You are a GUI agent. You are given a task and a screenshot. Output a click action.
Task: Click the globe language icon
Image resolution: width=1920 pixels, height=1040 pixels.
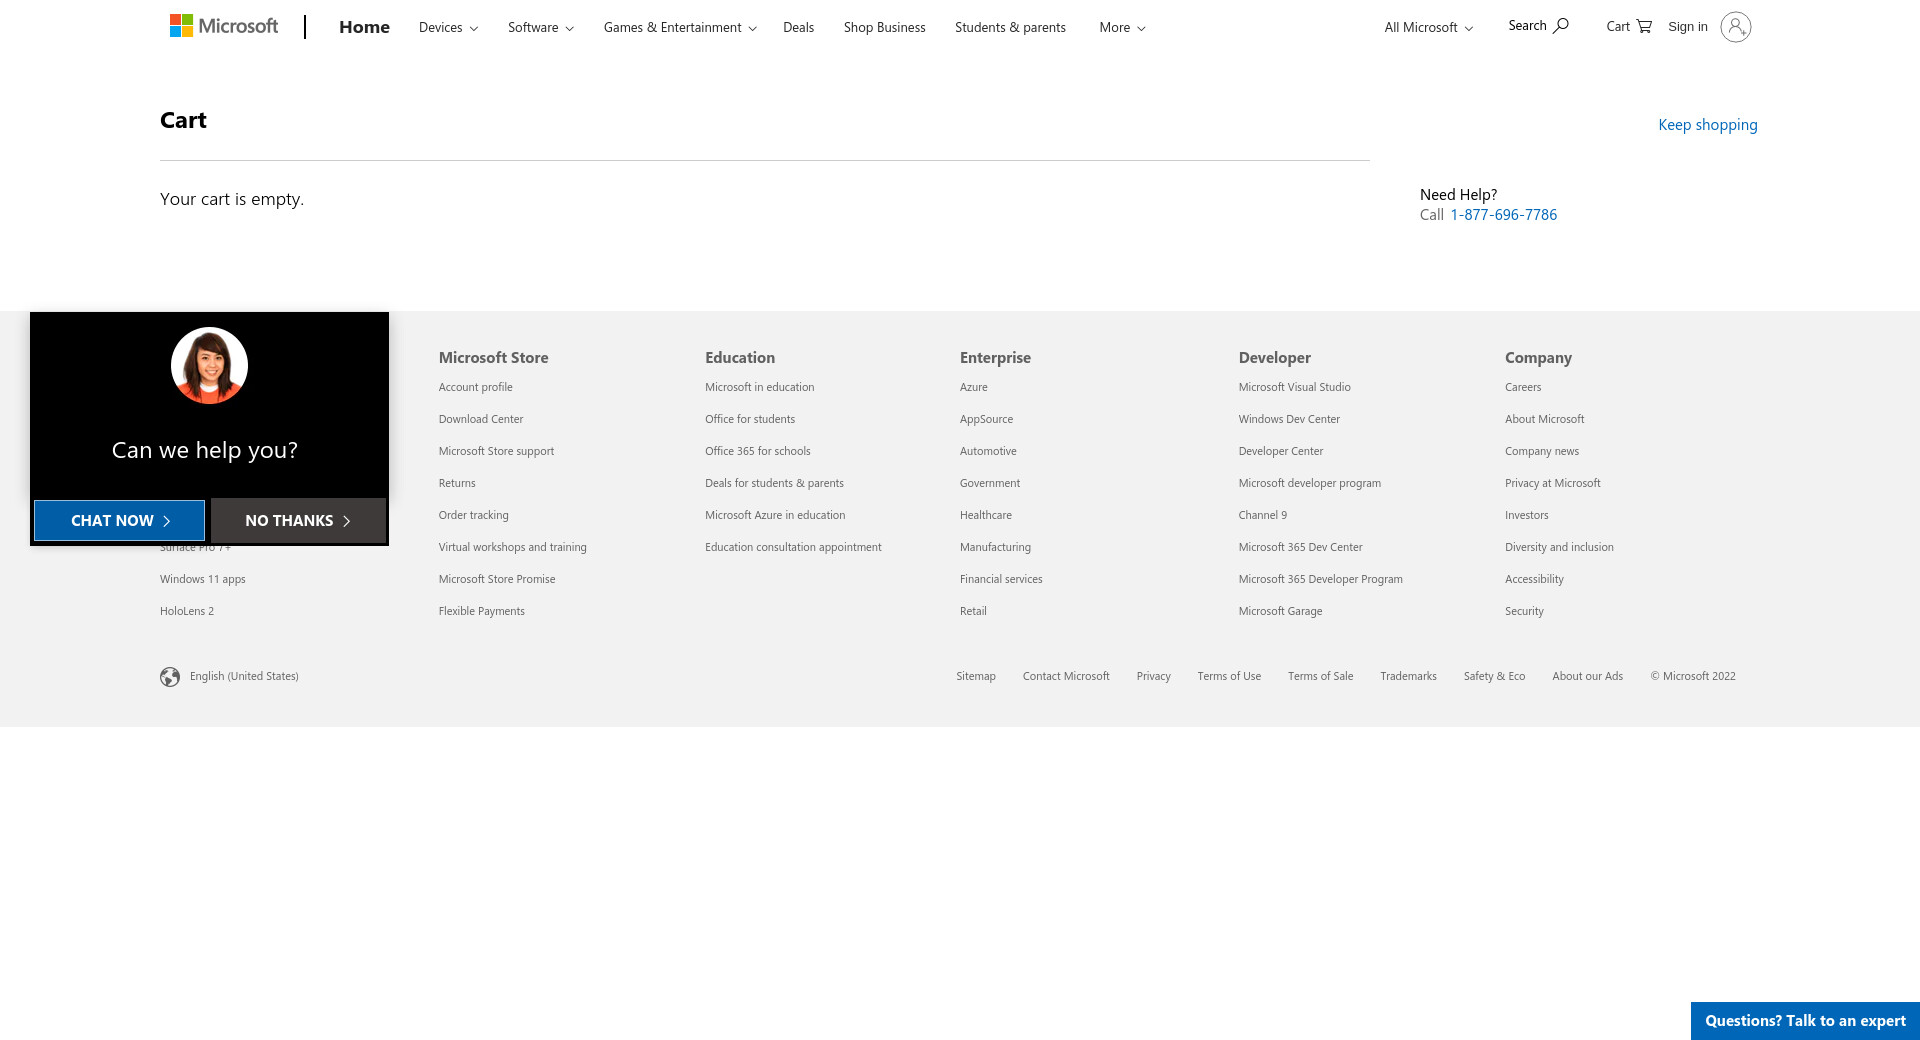coord(170,677)
